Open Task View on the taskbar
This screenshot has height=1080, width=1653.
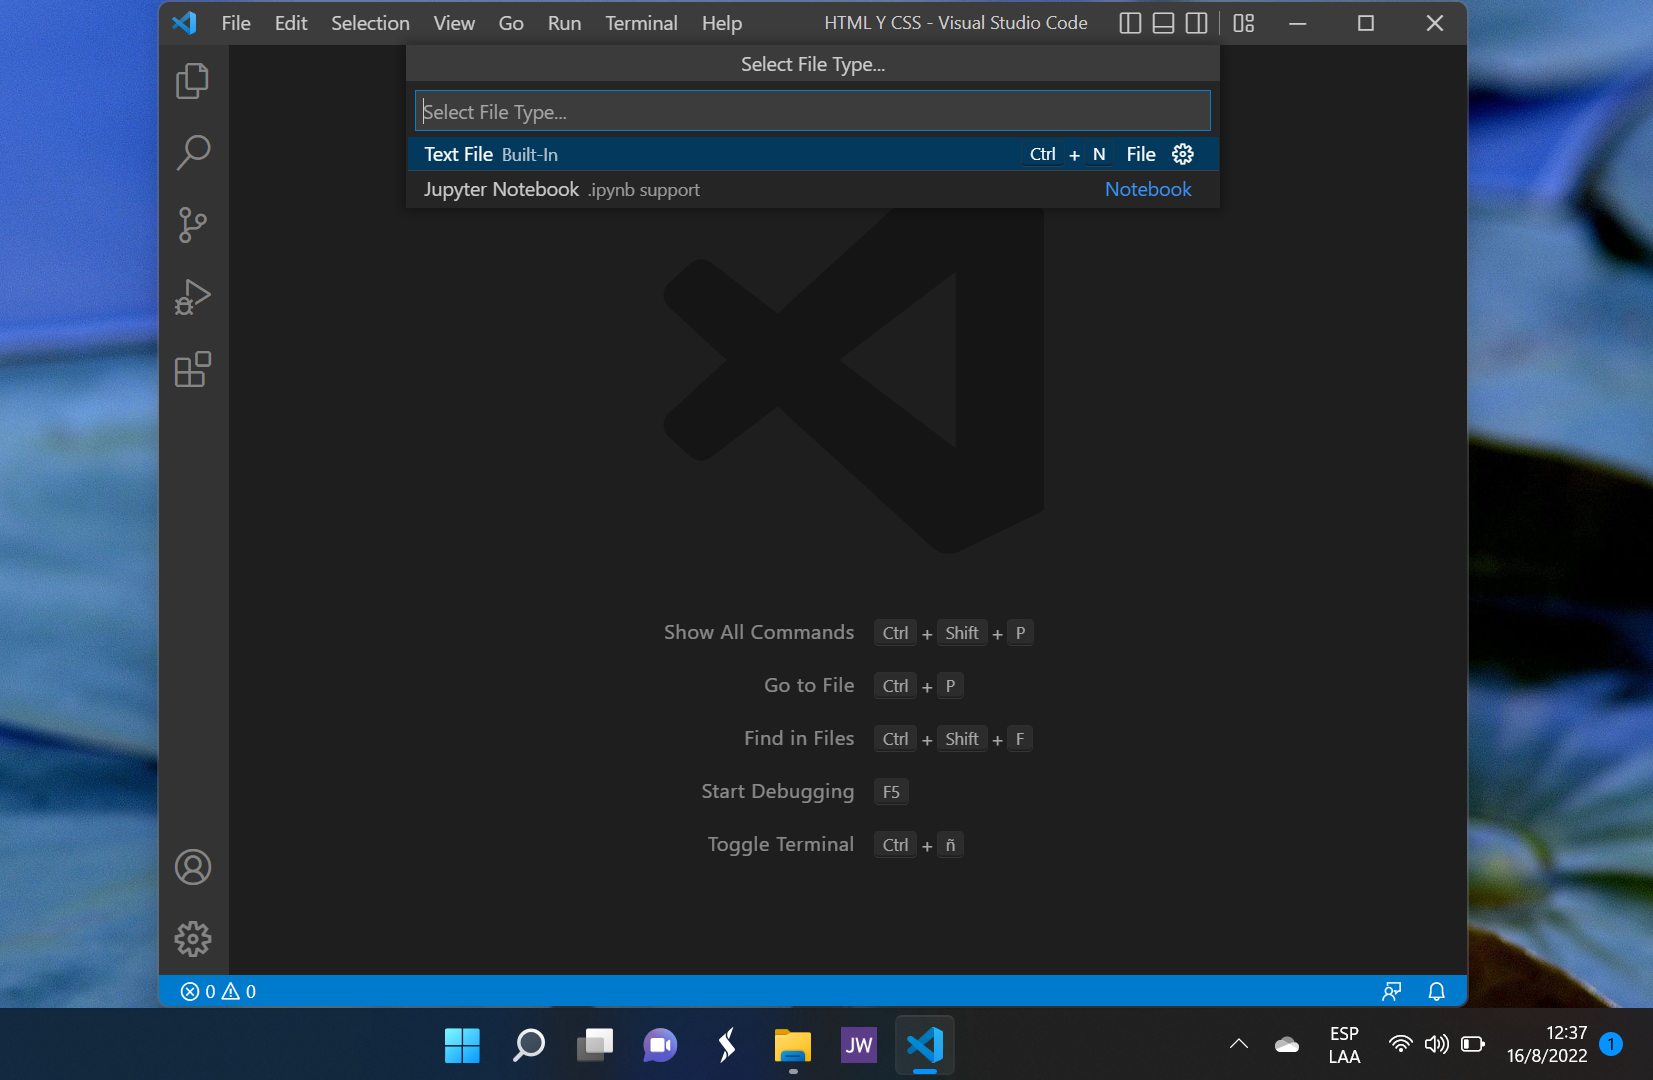click(594, 1045)
